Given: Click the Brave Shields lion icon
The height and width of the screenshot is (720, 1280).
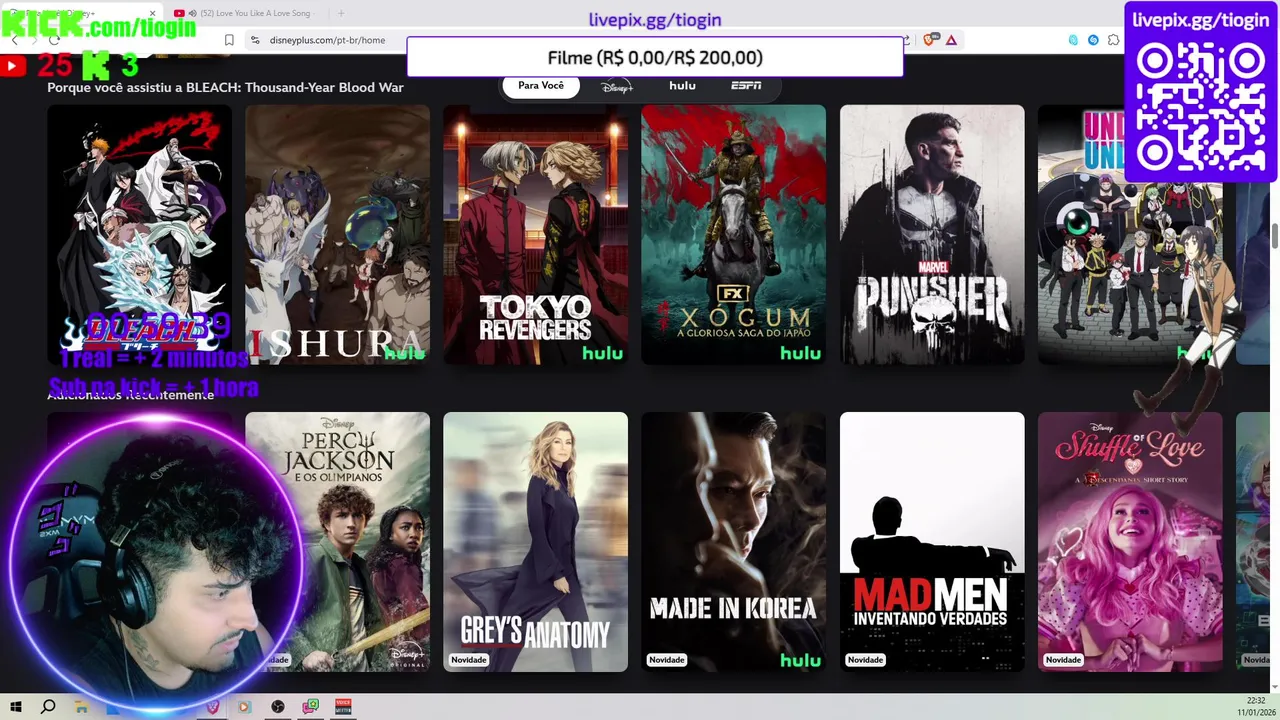Looking at the screenshot, I should [x=931, y=40].
